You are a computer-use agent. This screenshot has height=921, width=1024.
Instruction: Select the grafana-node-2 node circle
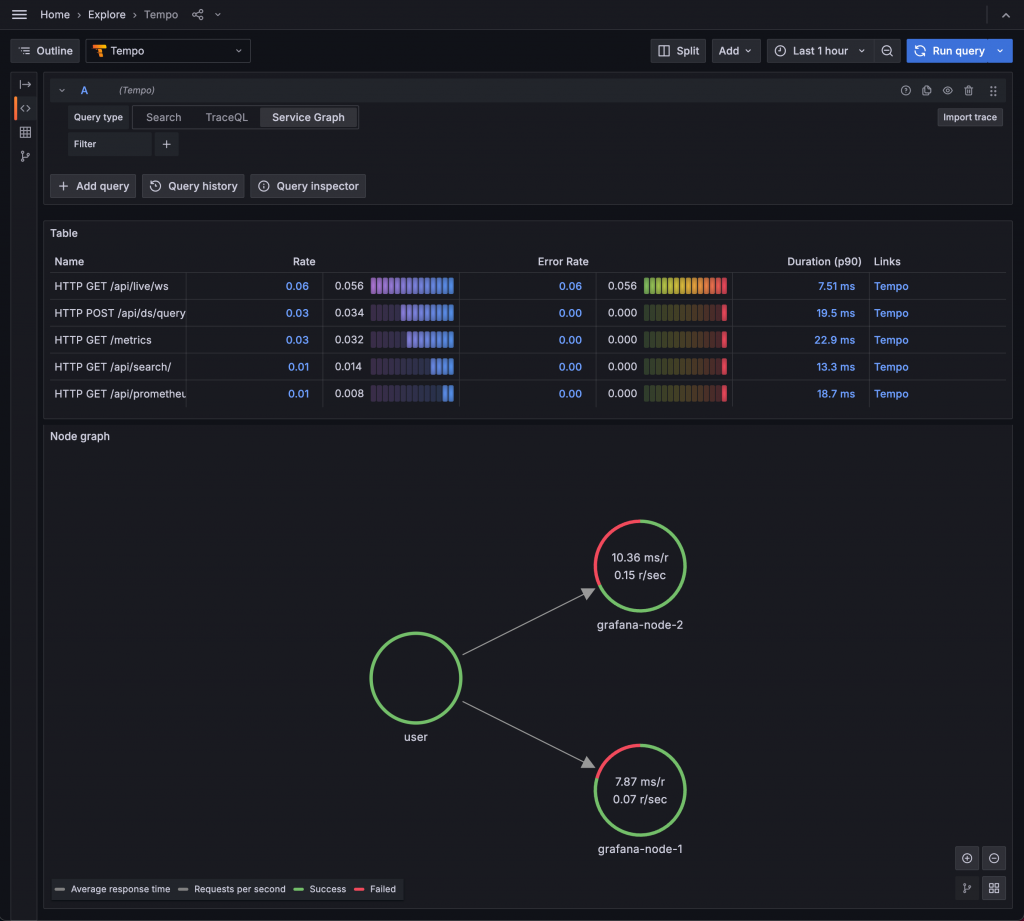pos(640,566)
